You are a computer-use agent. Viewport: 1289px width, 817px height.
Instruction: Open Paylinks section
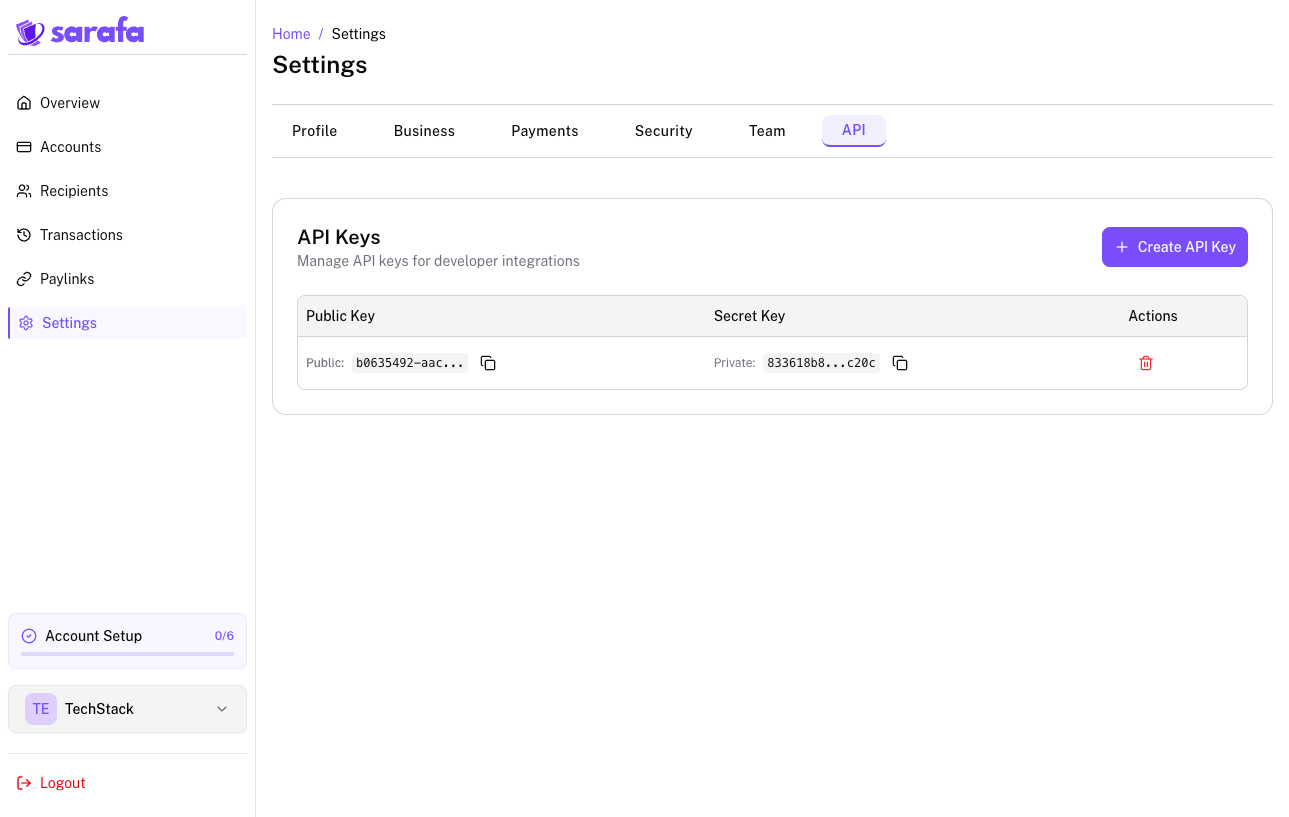click(127, 279)
